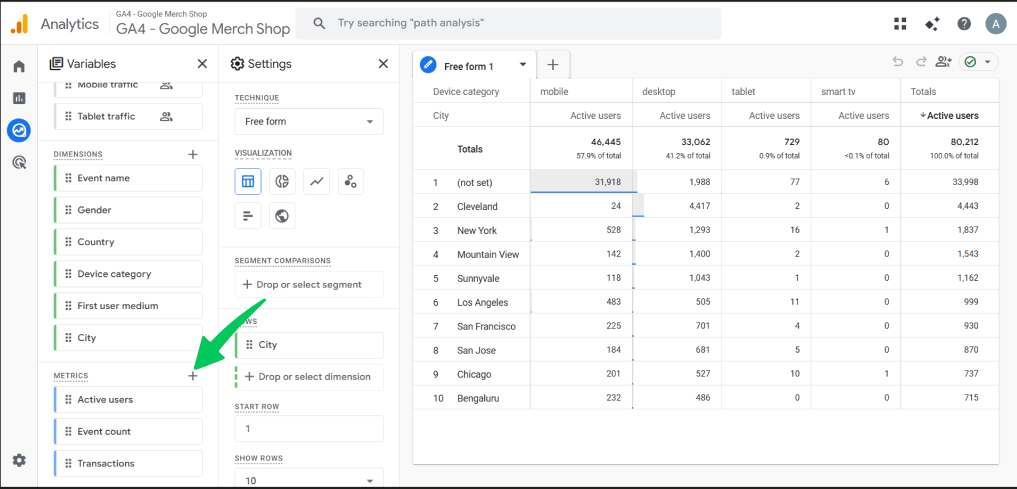Click the Cleveland row label
1017x489 pixels.
pos(477,206)
